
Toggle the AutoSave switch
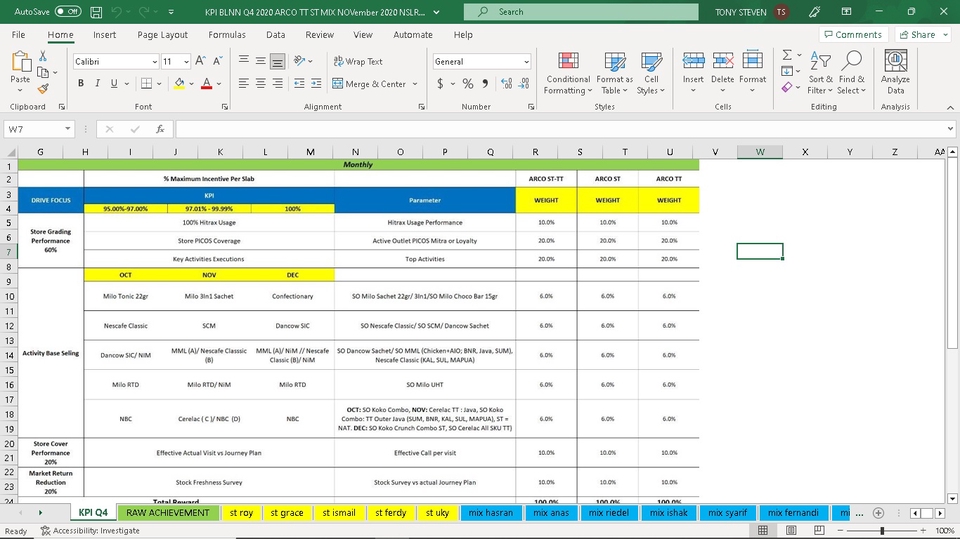[67, 12]
